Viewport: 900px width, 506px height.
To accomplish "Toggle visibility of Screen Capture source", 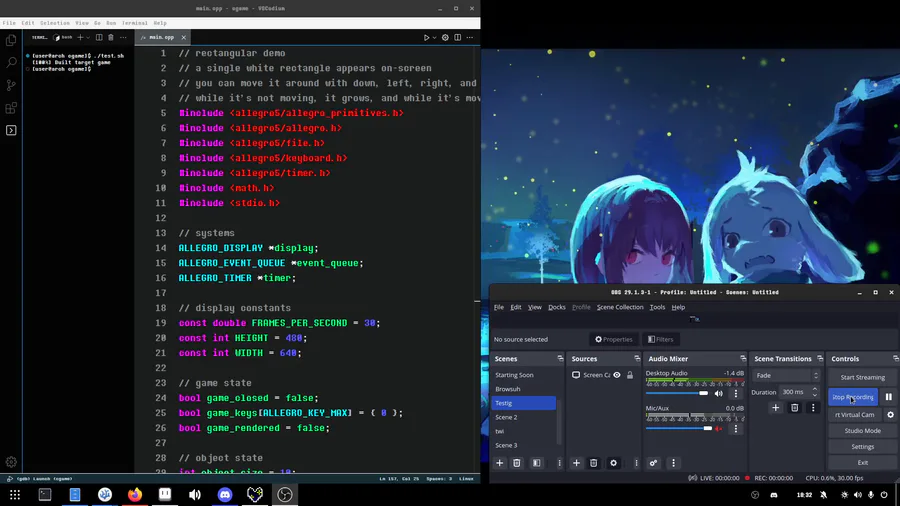I will tap(617, 375).
